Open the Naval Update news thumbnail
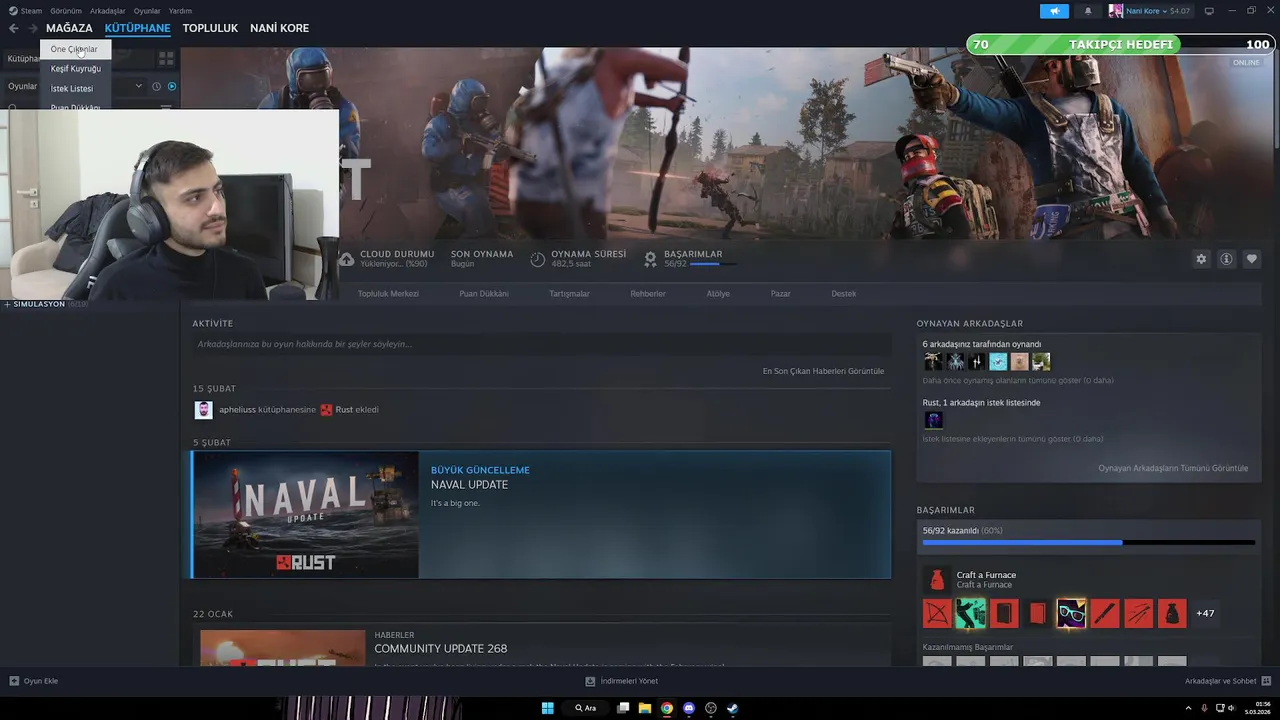Screen dimensions: 1280x720 [x=306, y=515]
